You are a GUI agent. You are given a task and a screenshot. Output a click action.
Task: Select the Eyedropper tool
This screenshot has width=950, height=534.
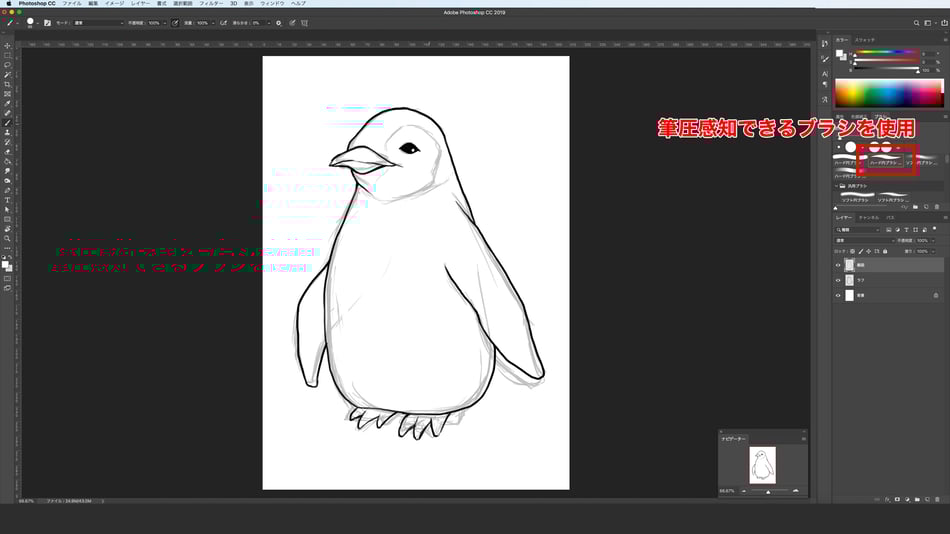(7, 103)
